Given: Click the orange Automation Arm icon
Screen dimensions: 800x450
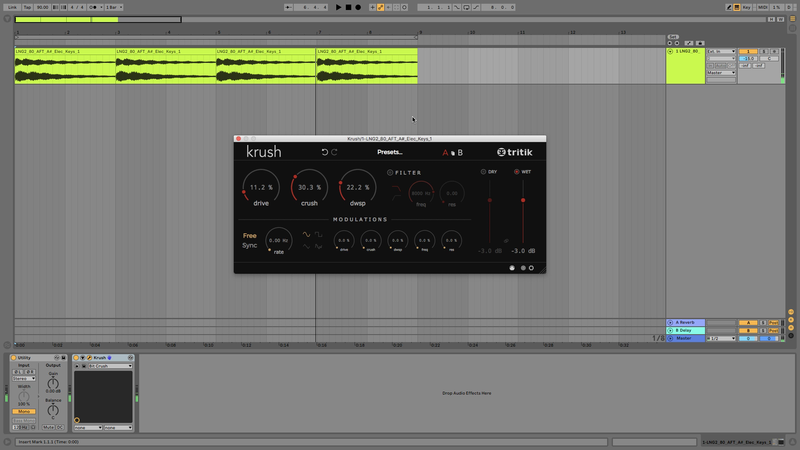Looking at the screenshot, I should [x=381, y=7].
